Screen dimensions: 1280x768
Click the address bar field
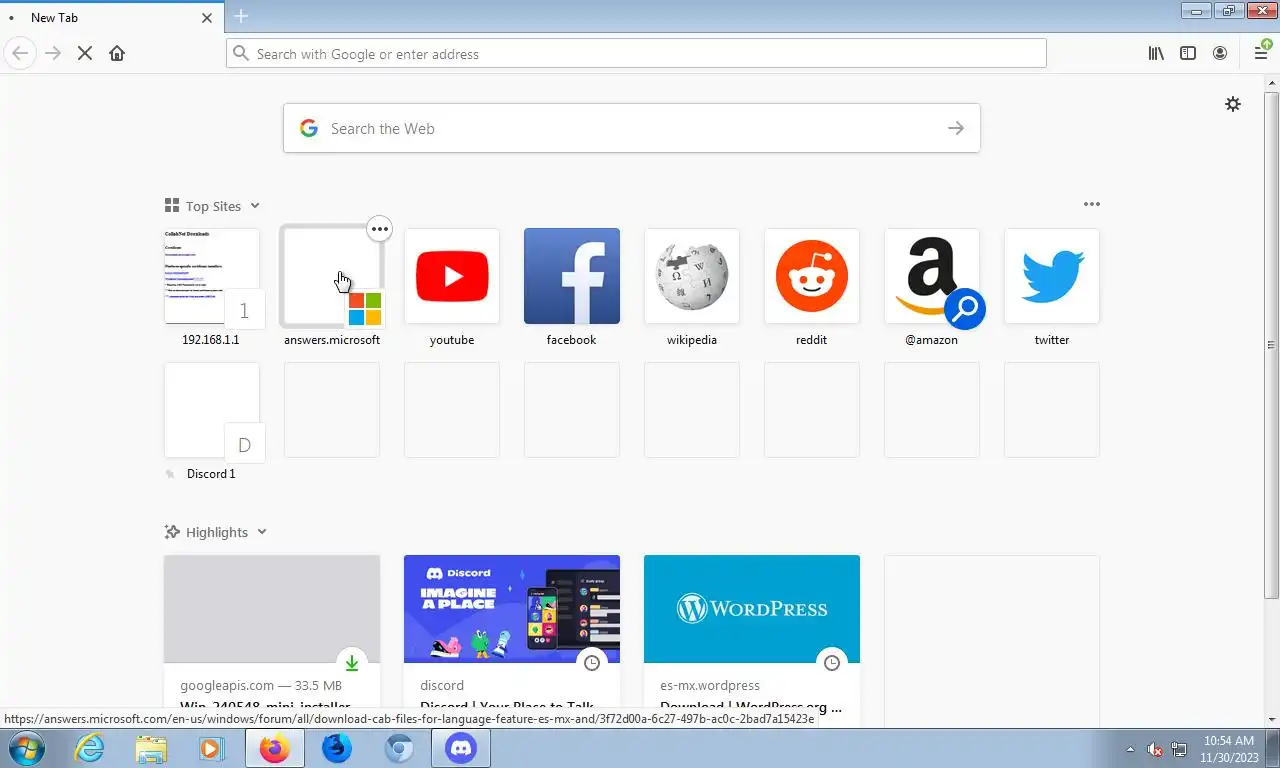click(636, 53)
